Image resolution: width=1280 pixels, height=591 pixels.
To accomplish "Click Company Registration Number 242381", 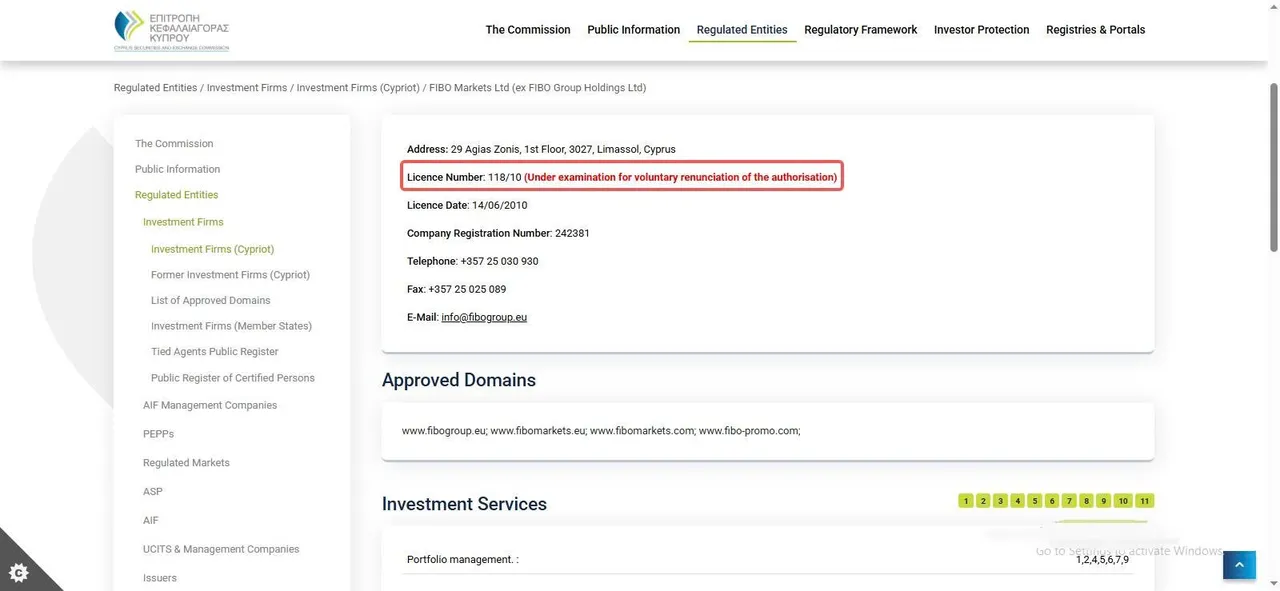I will [498, 233].
